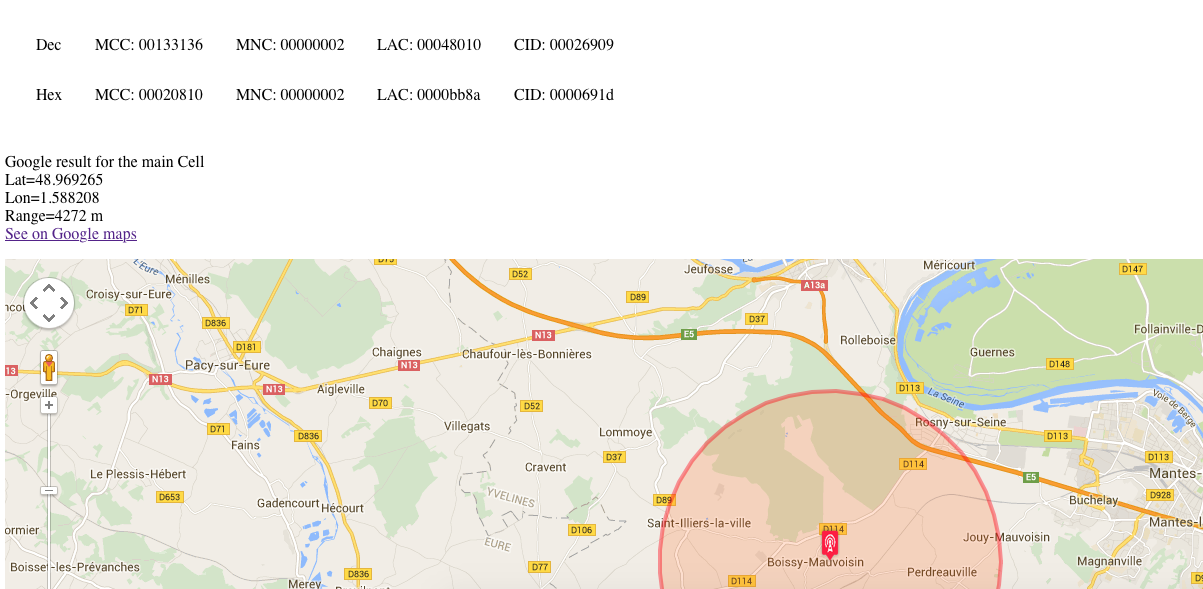Click the CID: 0000691d text
1203x589 pixels.
(x=564, y=95)
